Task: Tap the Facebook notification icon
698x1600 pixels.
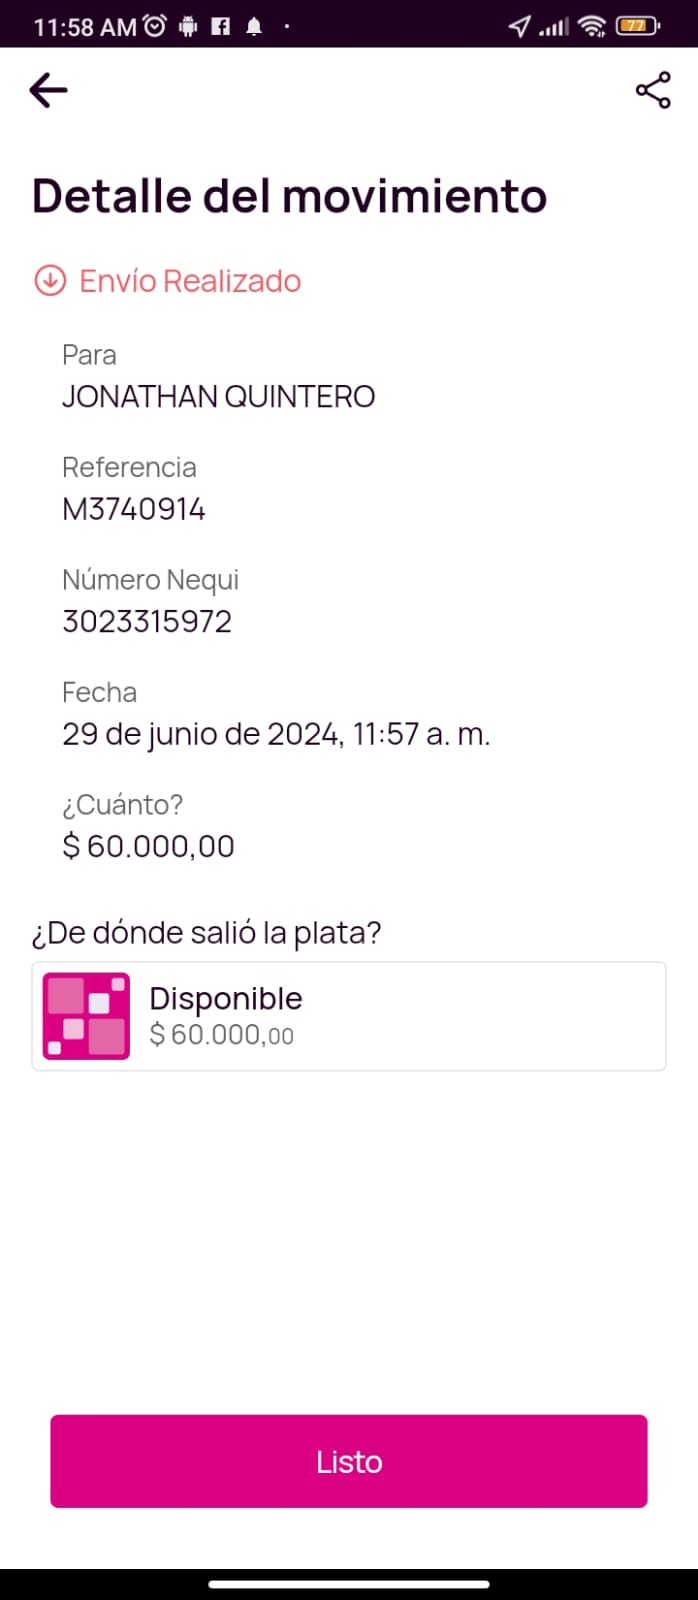Action: 221,26
